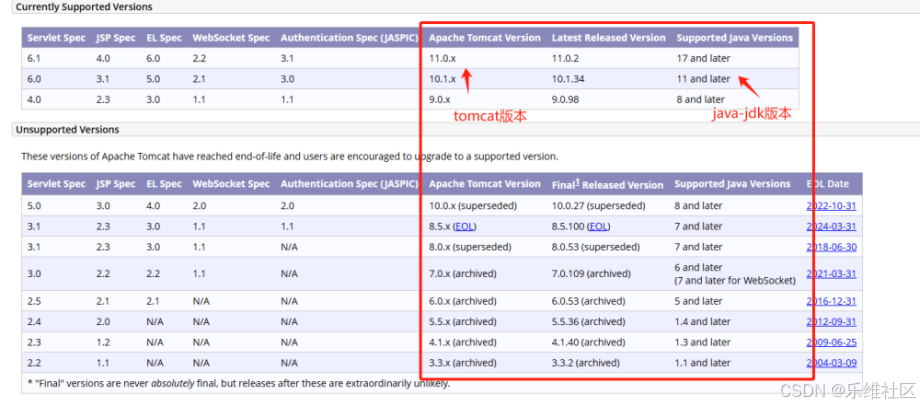Click the end-of-life notice paragraph
This screenshot has width=920, height=406.
[x=290, y=157]
